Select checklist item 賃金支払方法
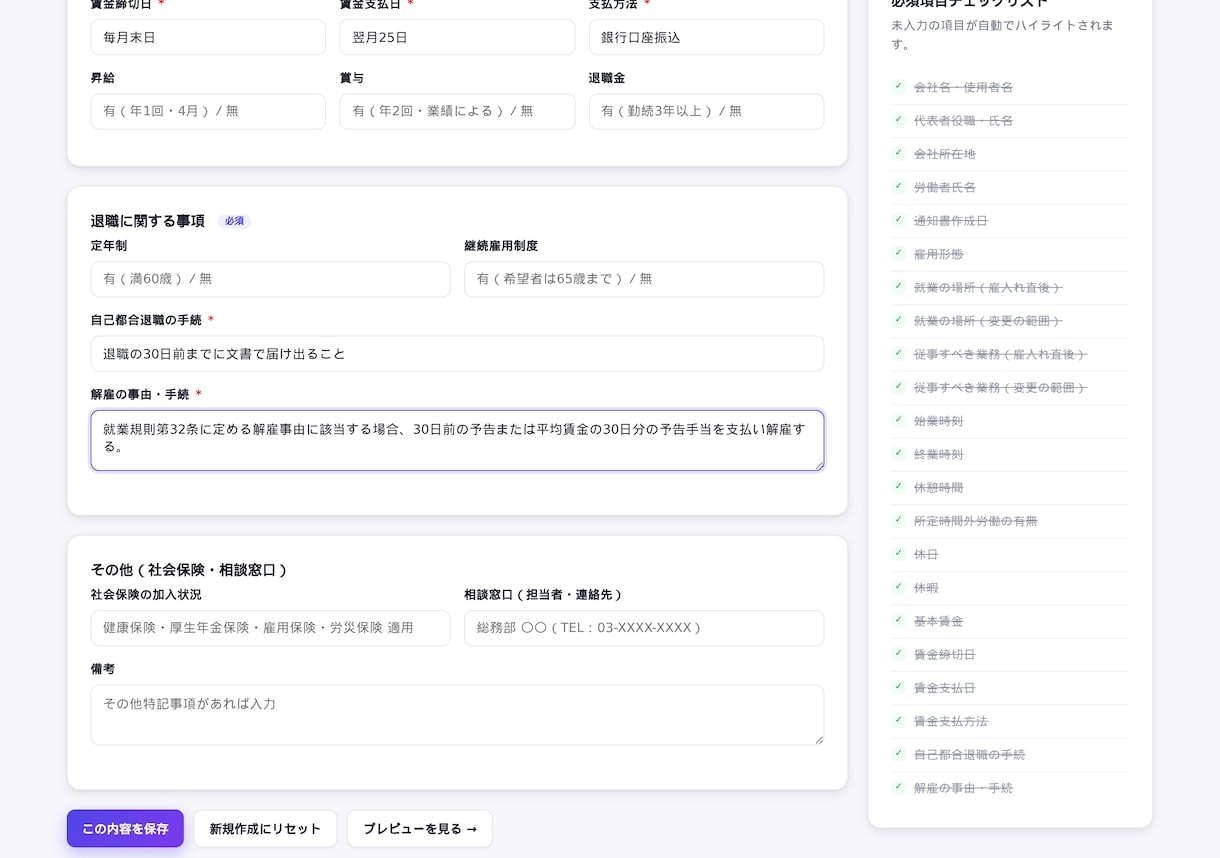The height and width of the screenshot is (858, 1220). (x=1010, y=721)
